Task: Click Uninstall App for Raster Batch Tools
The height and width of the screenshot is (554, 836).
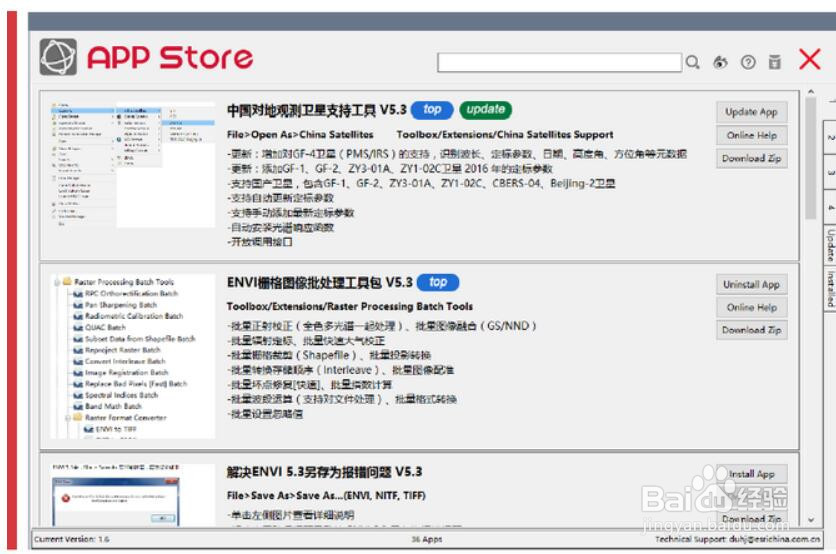Action: 751,285
